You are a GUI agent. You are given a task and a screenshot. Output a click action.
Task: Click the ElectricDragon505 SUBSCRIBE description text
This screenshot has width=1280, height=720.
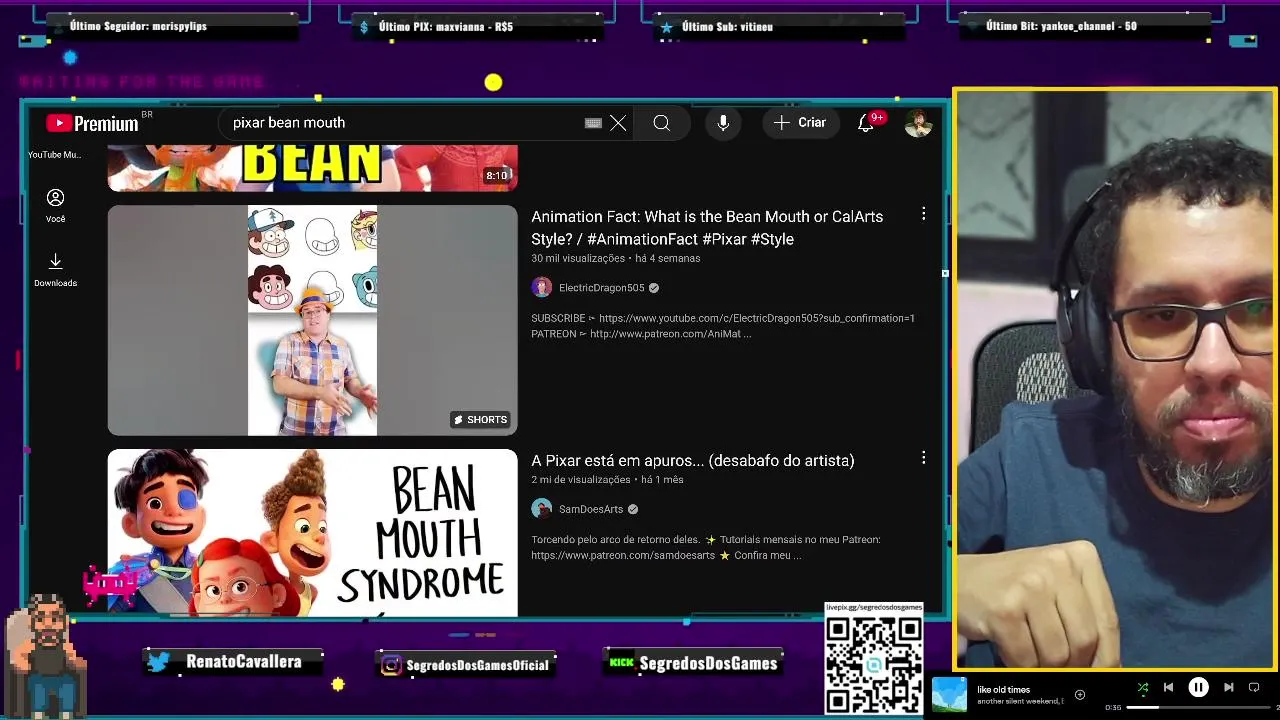723,326
